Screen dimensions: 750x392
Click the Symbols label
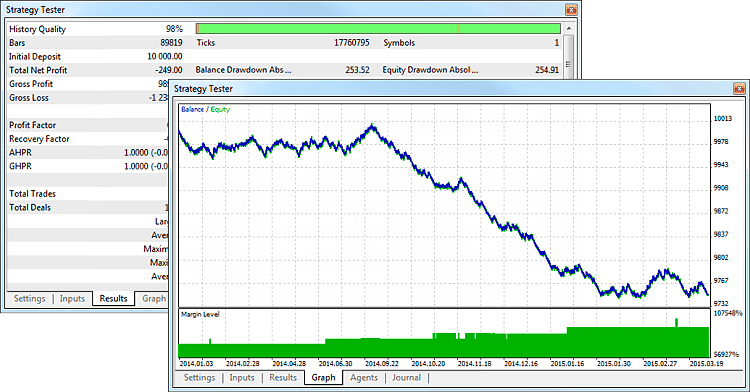pyautogui.click(x=399, y=43)
